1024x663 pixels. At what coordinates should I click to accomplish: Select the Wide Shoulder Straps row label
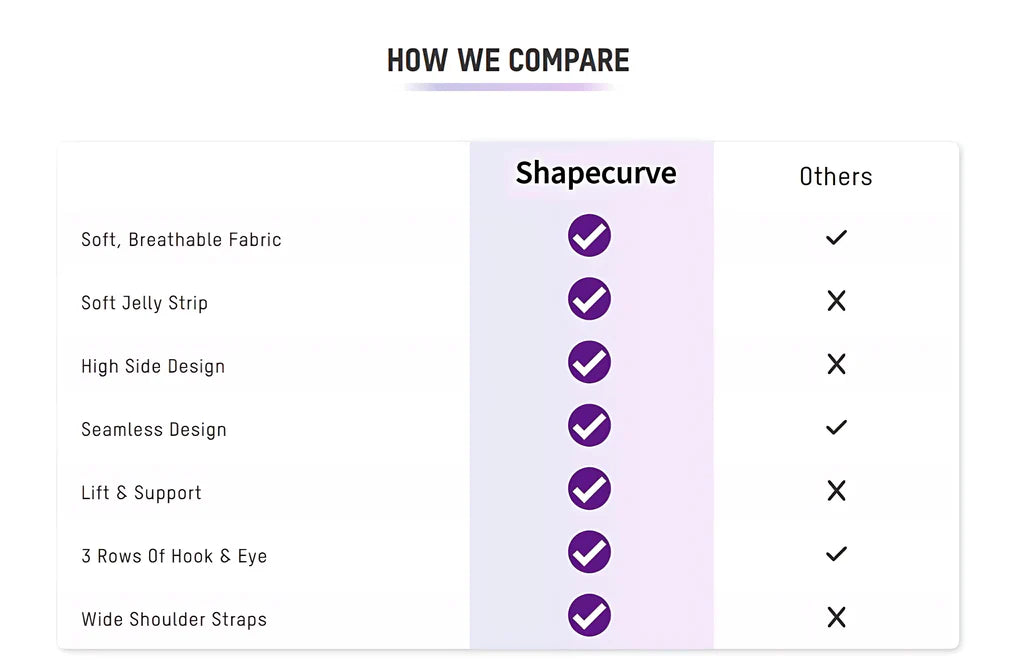tap(174, 619)
